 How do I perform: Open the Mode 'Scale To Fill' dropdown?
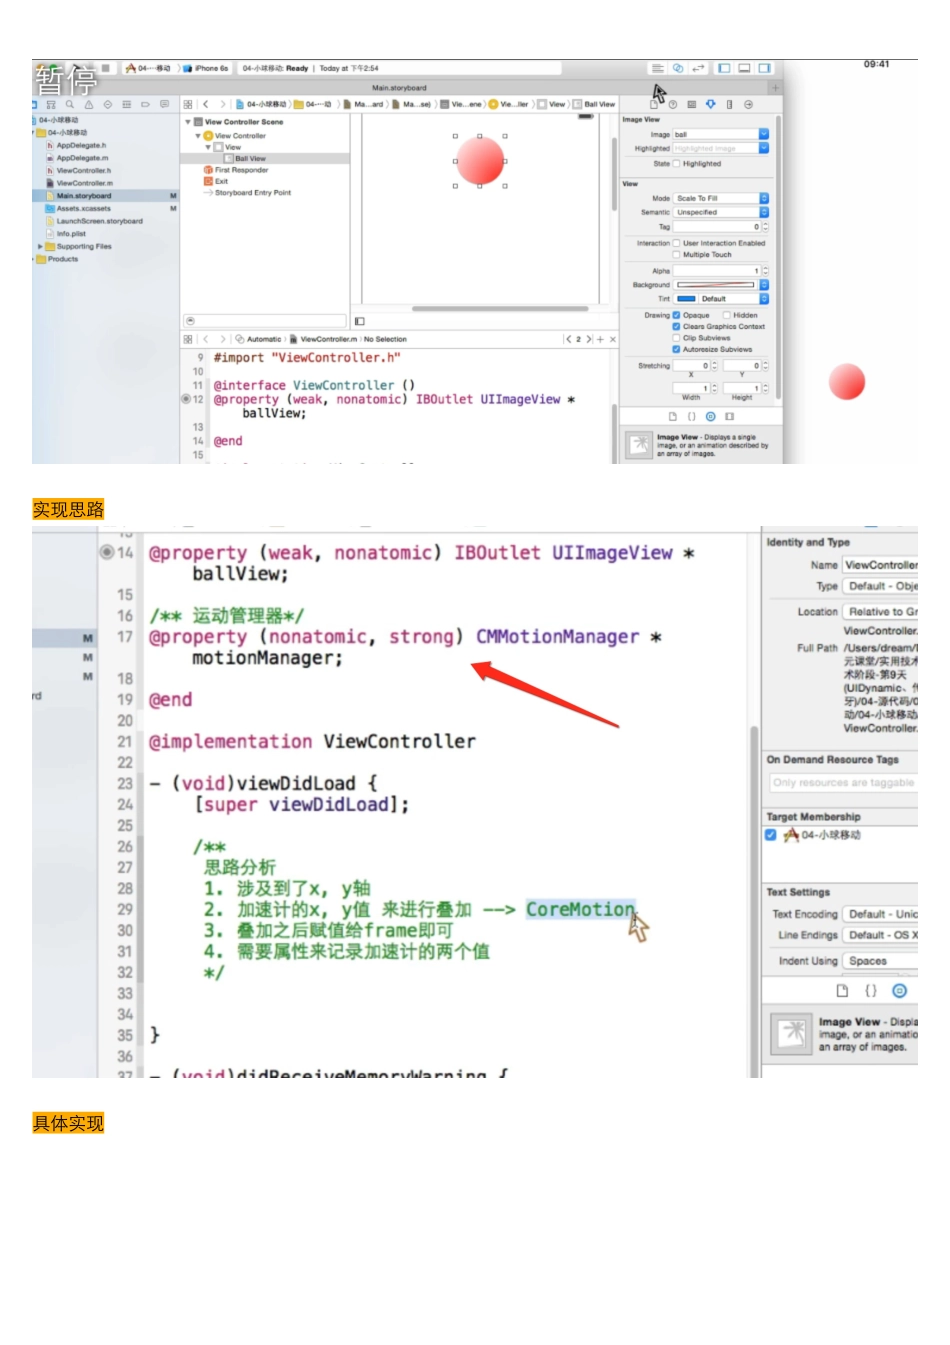coord(720,198)
